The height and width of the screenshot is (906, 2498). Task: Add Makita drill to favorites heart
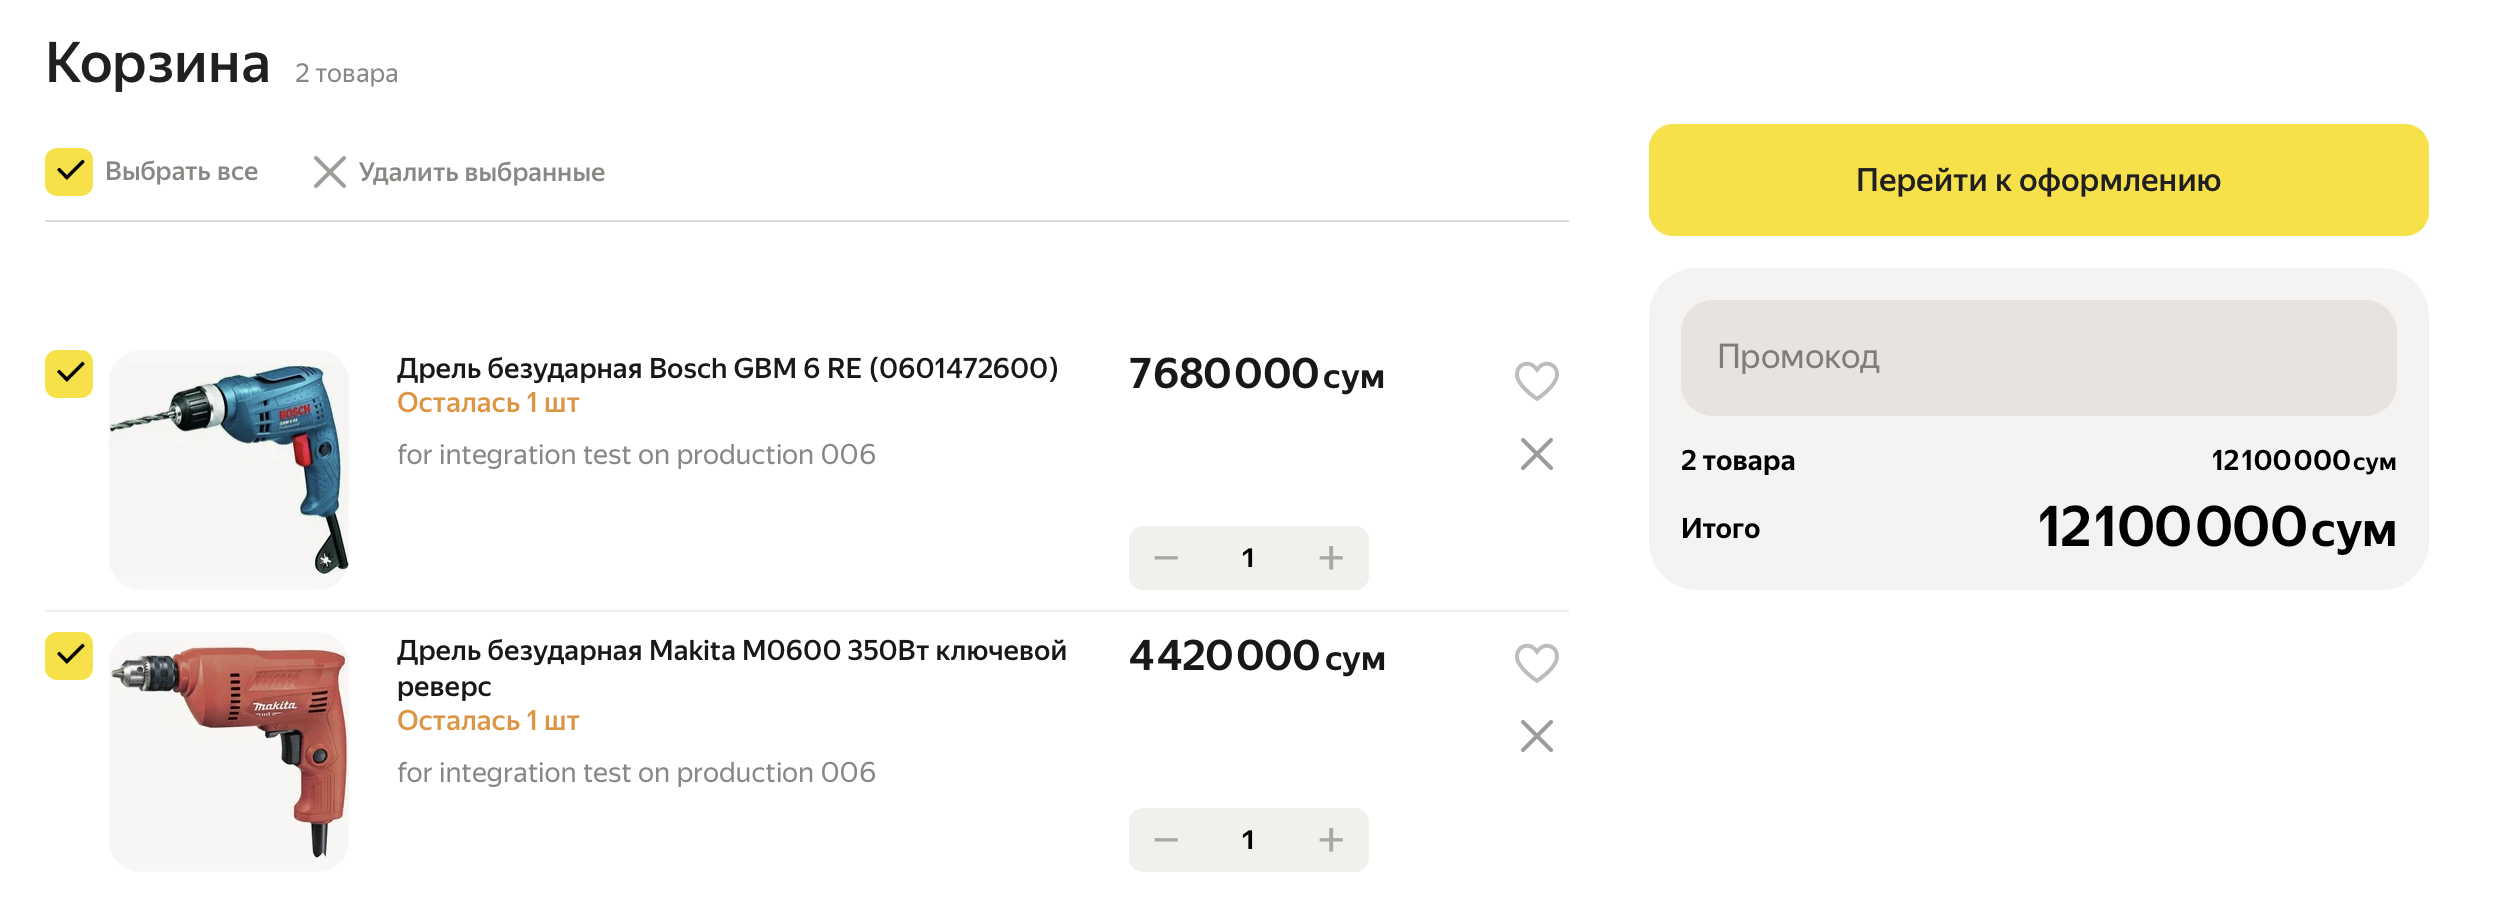coord(1536,662)
